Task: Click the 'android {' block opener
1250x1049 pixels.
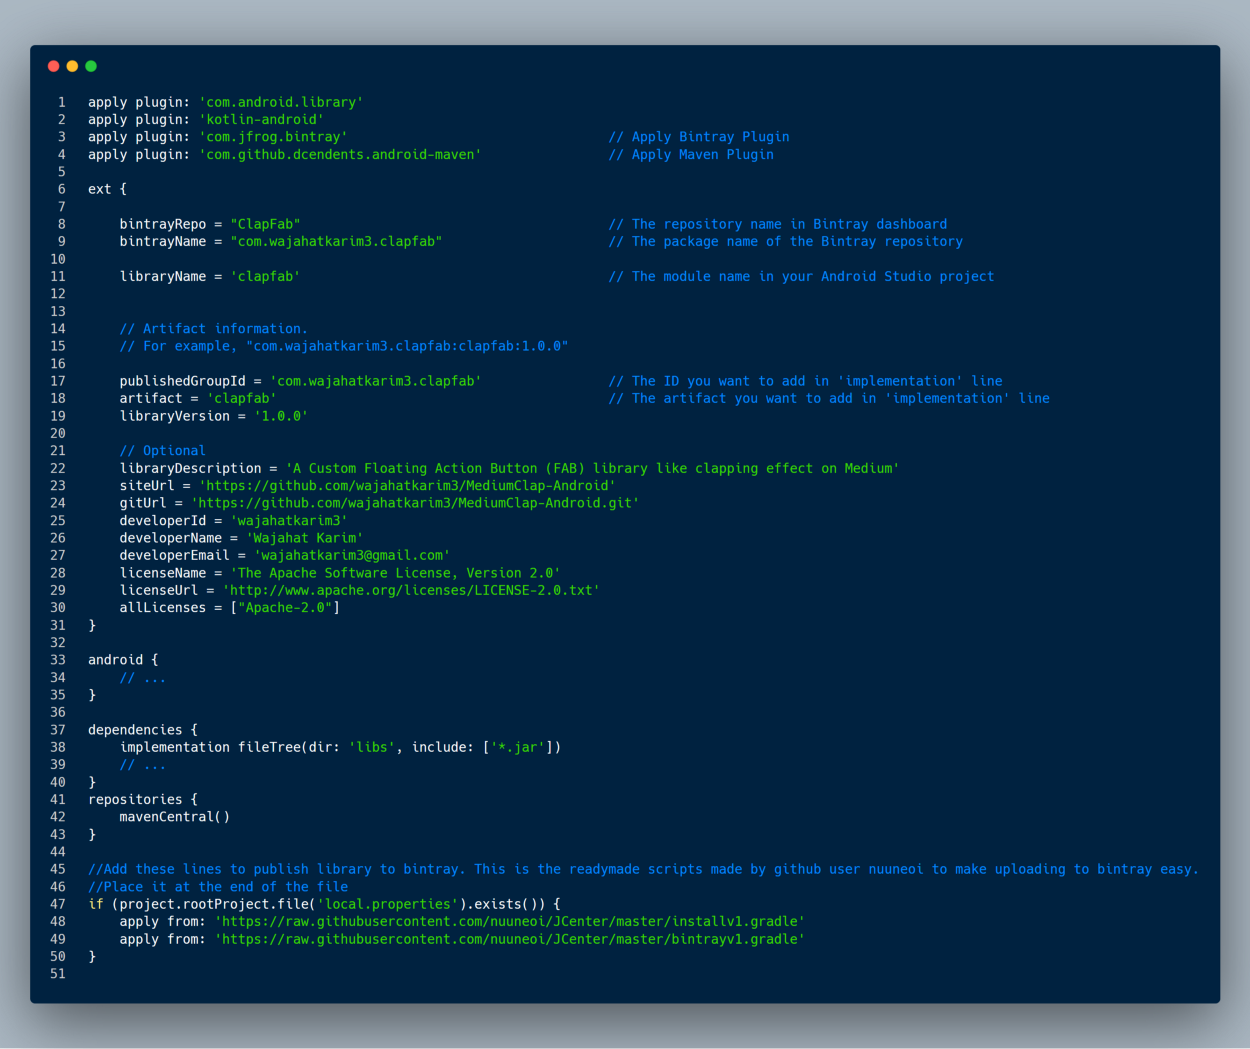Action: 123,660
